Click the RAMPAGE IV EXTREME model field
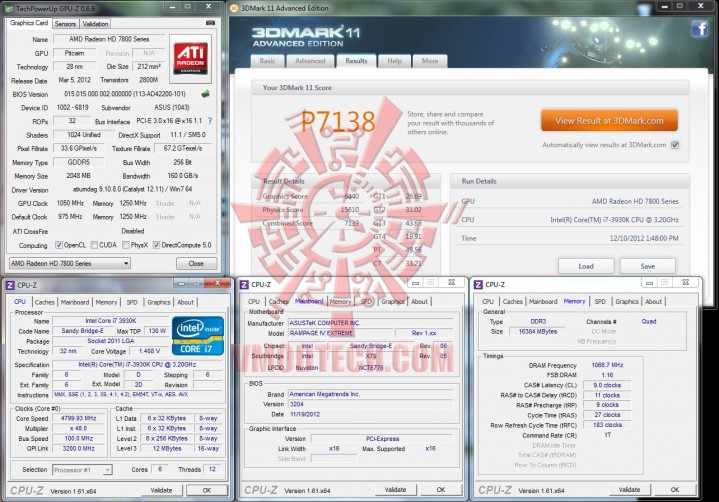Image resolution: width=719 pixels, height=502 pixels. point(340,333)
